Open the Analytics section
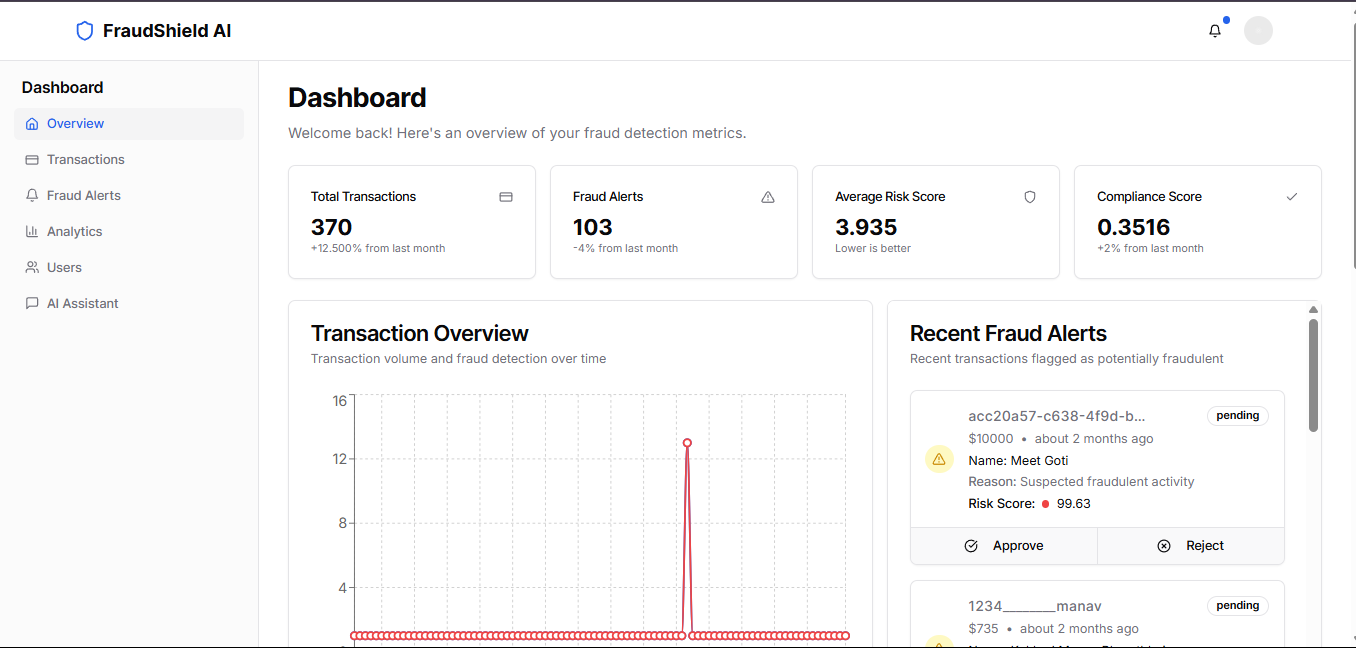 (x=129, y=232)
